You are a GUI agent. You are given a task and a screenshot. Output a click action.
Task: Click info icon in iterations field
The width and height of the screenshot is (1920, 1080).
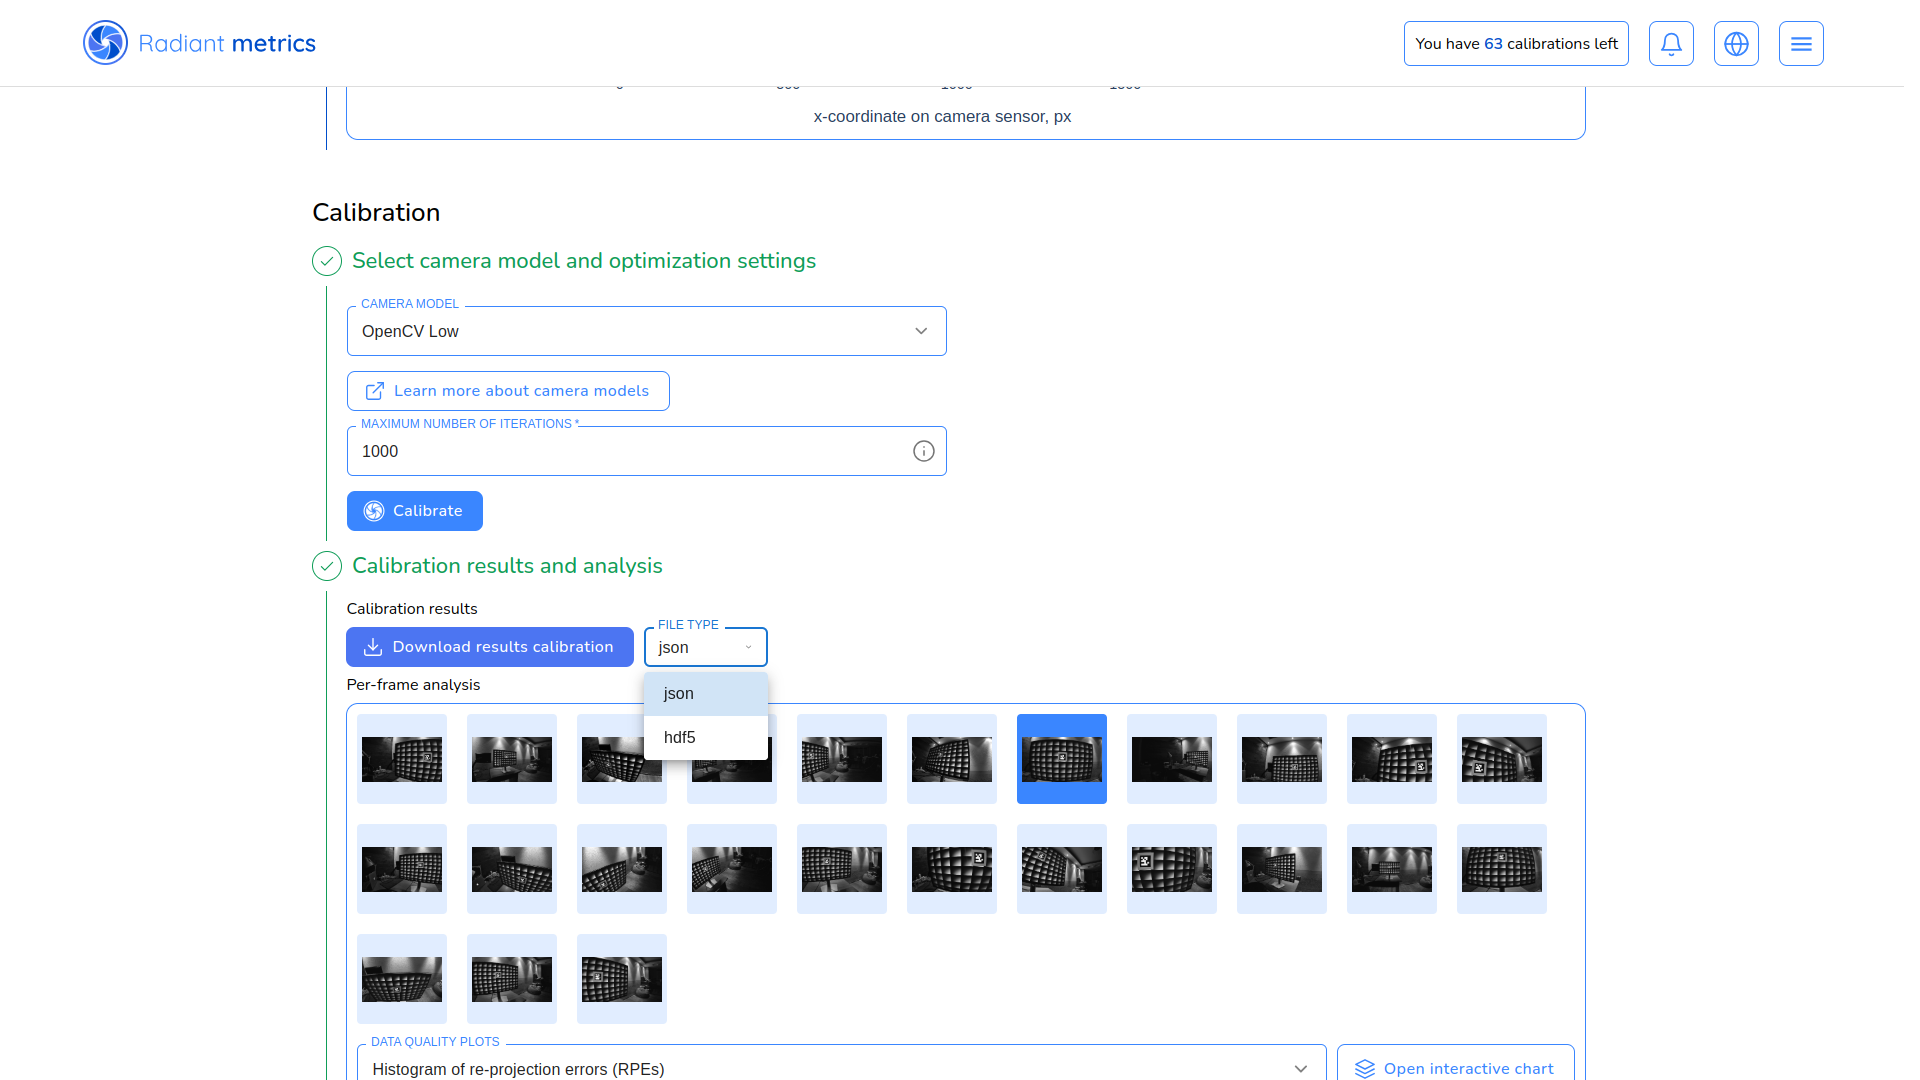[923, 451]
